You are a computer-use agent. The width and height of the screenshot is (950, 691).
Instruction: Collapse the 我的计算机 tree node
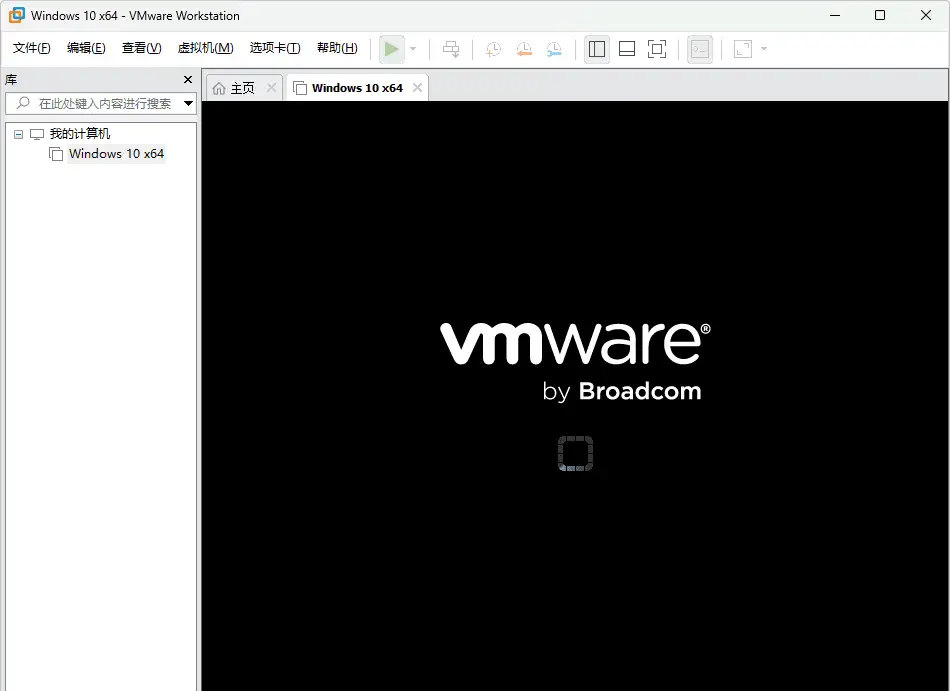[19, 134]
